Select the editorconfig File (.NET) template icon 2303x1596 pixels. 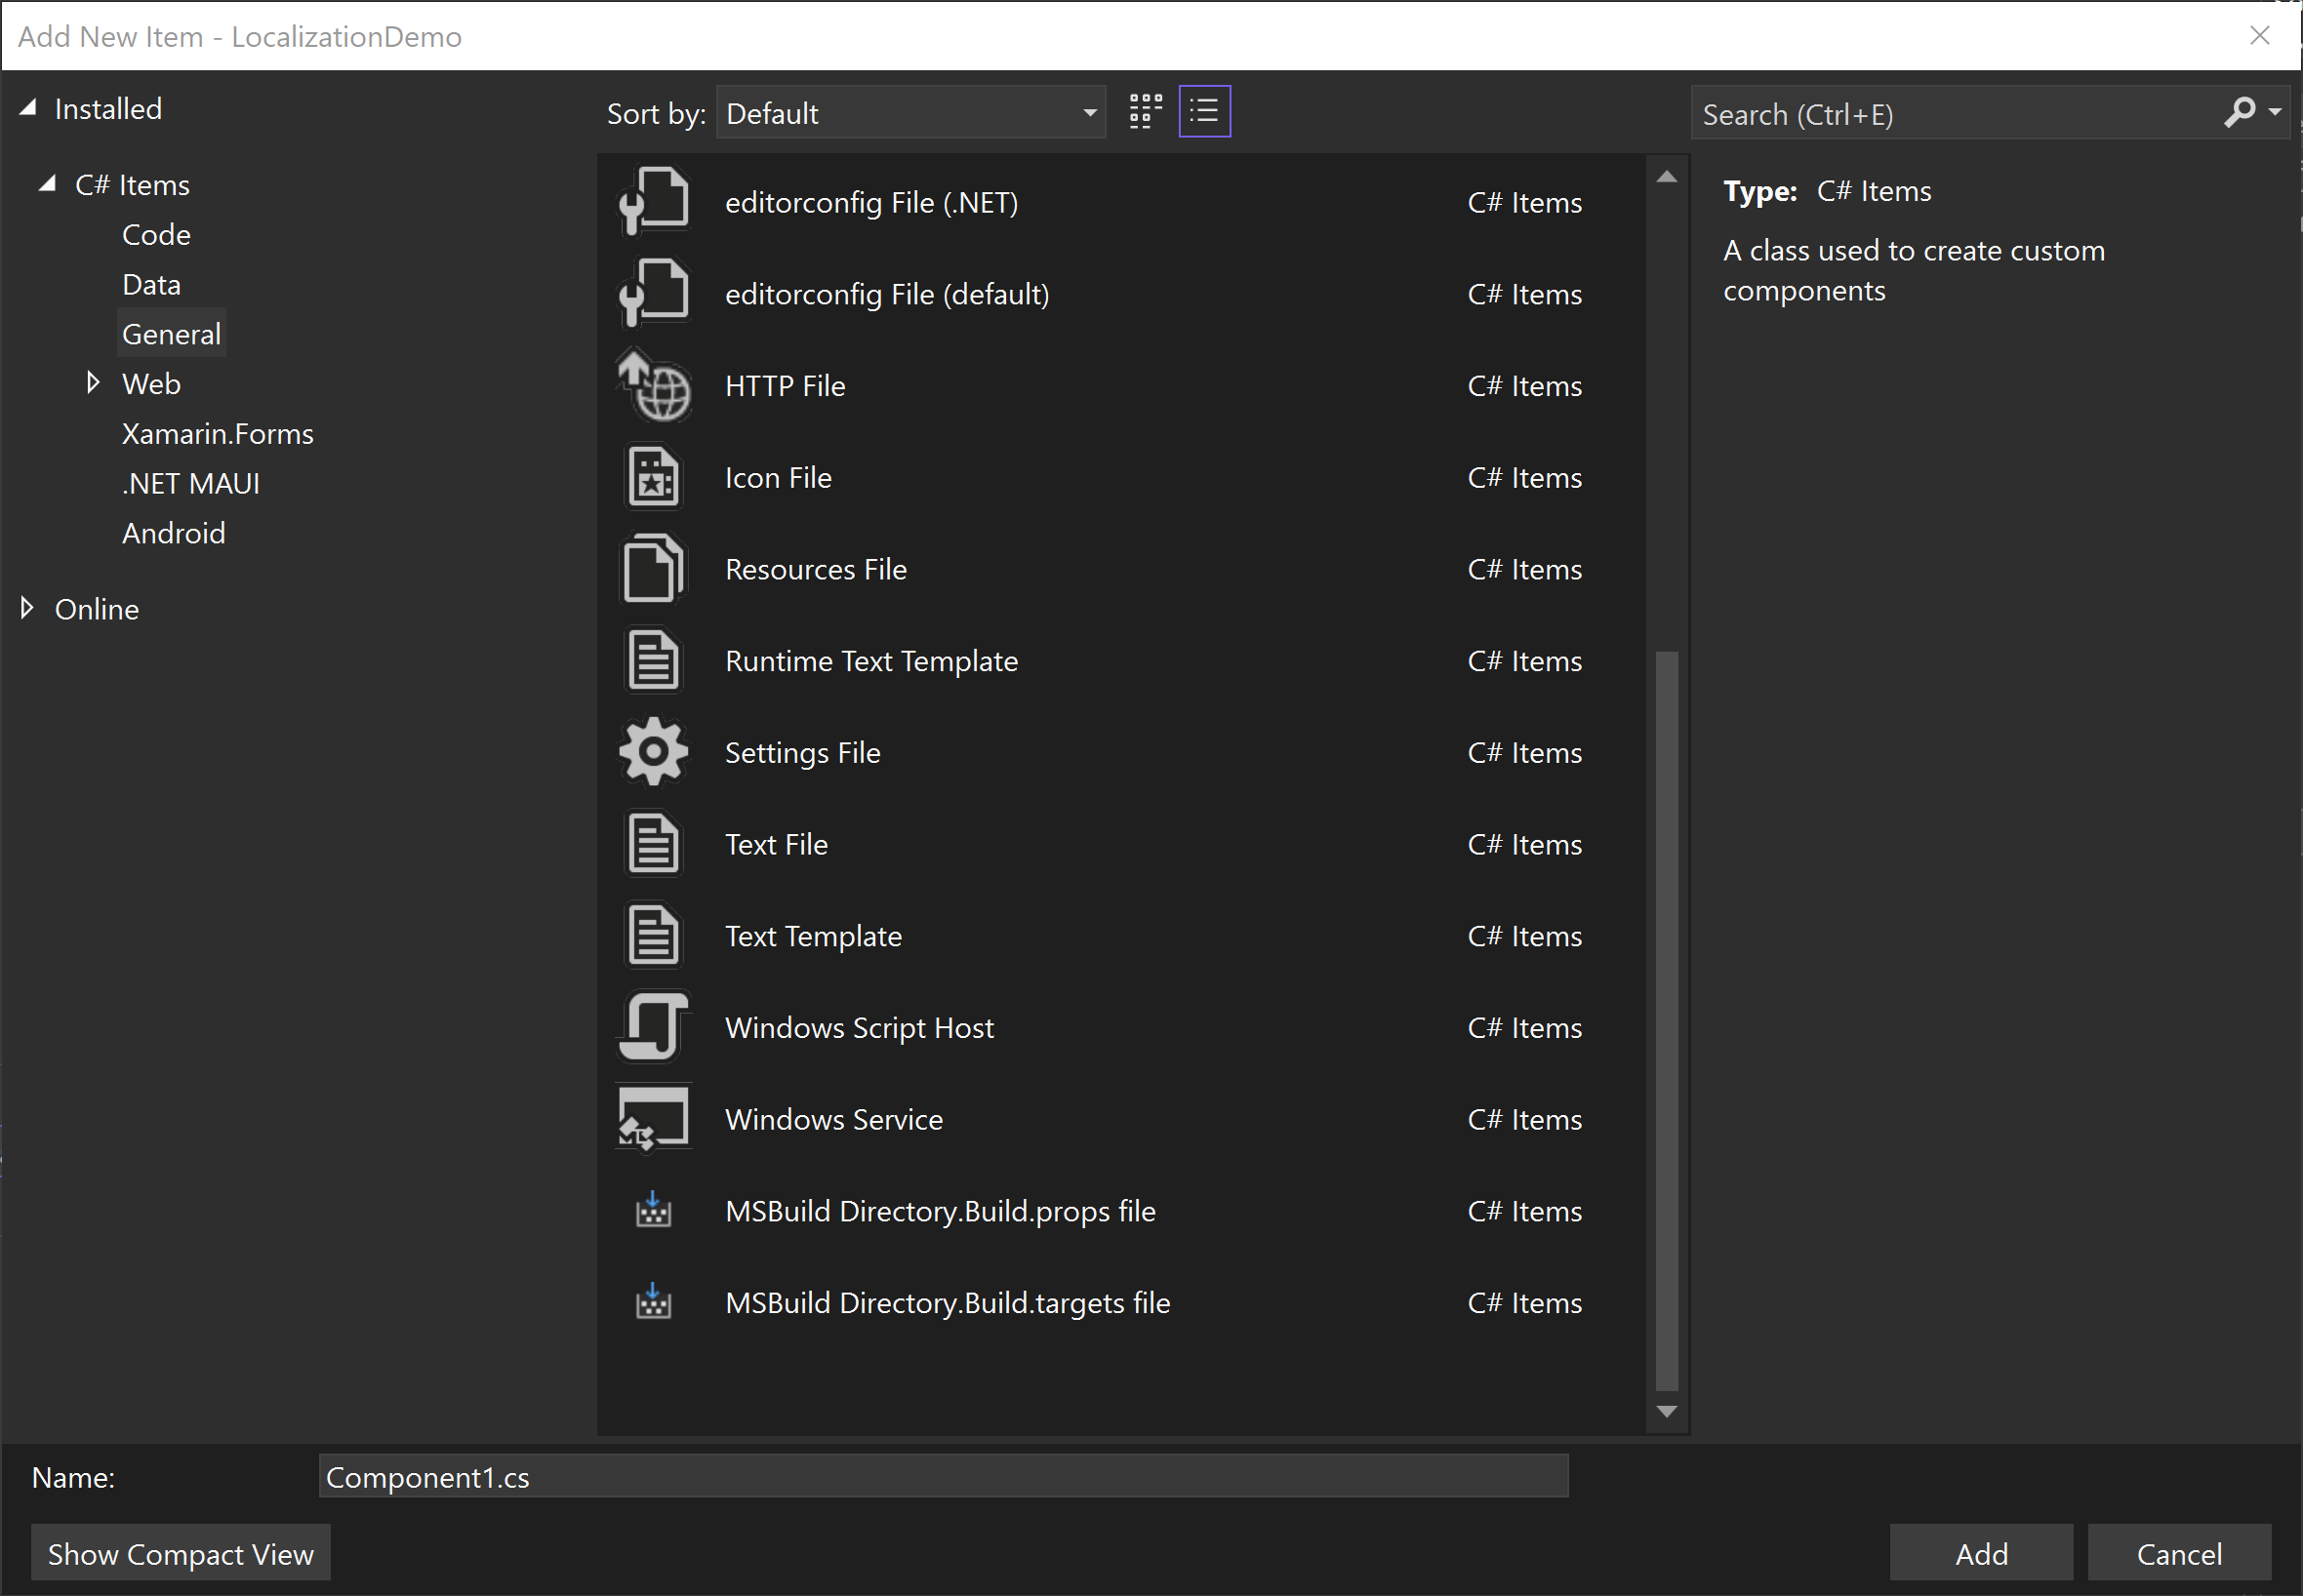(x=654, y=200)
